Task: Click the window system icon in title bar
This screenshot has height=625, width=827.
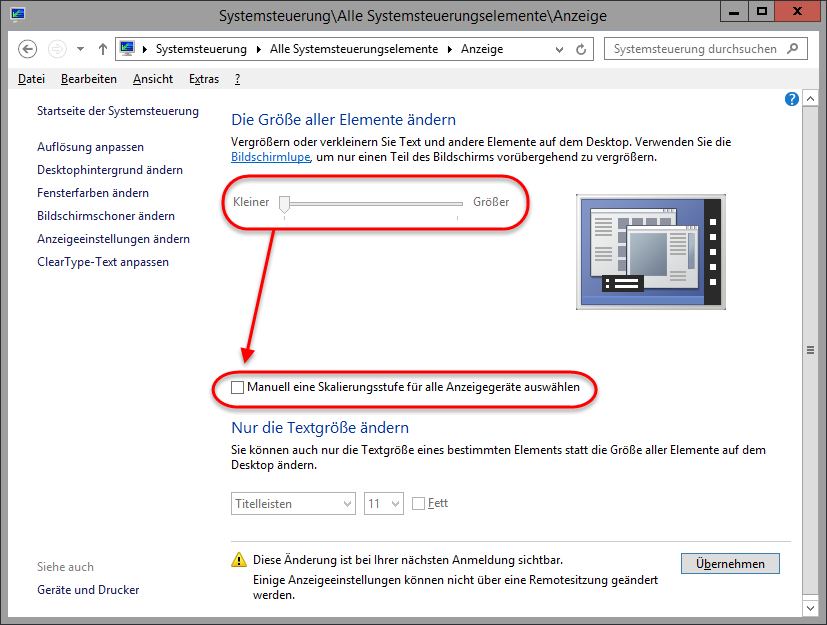Action: pyautogui.click(x=17, y=16)
